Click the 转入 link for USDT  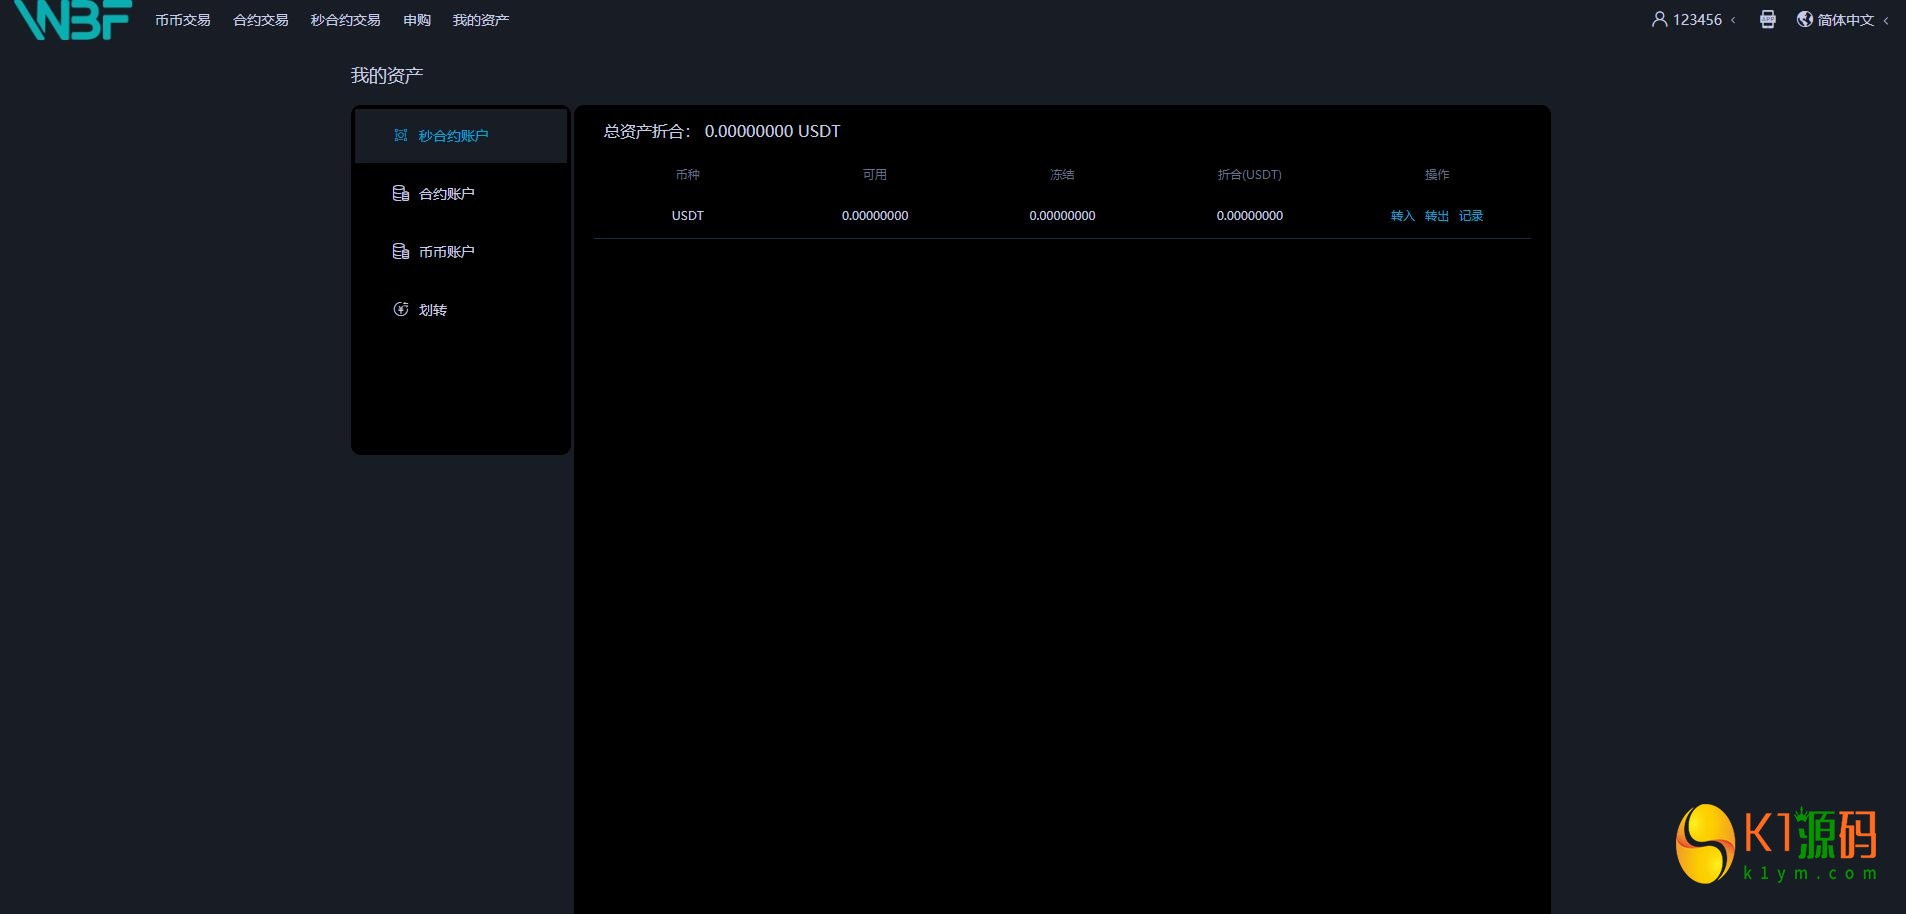click(x=1402, y=216)
